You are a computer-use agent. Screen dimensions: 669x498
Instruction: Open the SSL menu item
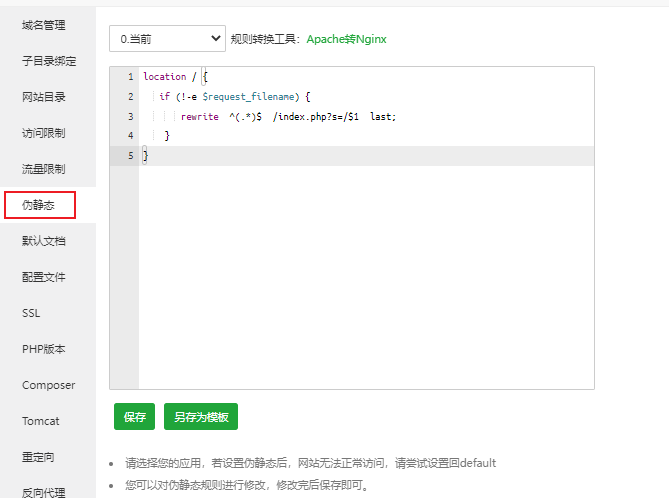(x=31, y=313)
